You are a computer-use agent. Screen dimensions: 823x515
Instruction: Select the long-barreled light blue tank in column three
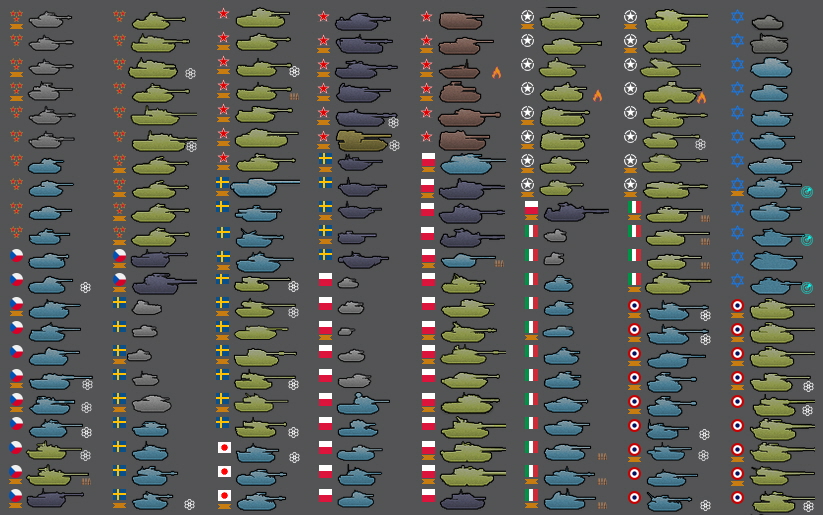(265, 186)
